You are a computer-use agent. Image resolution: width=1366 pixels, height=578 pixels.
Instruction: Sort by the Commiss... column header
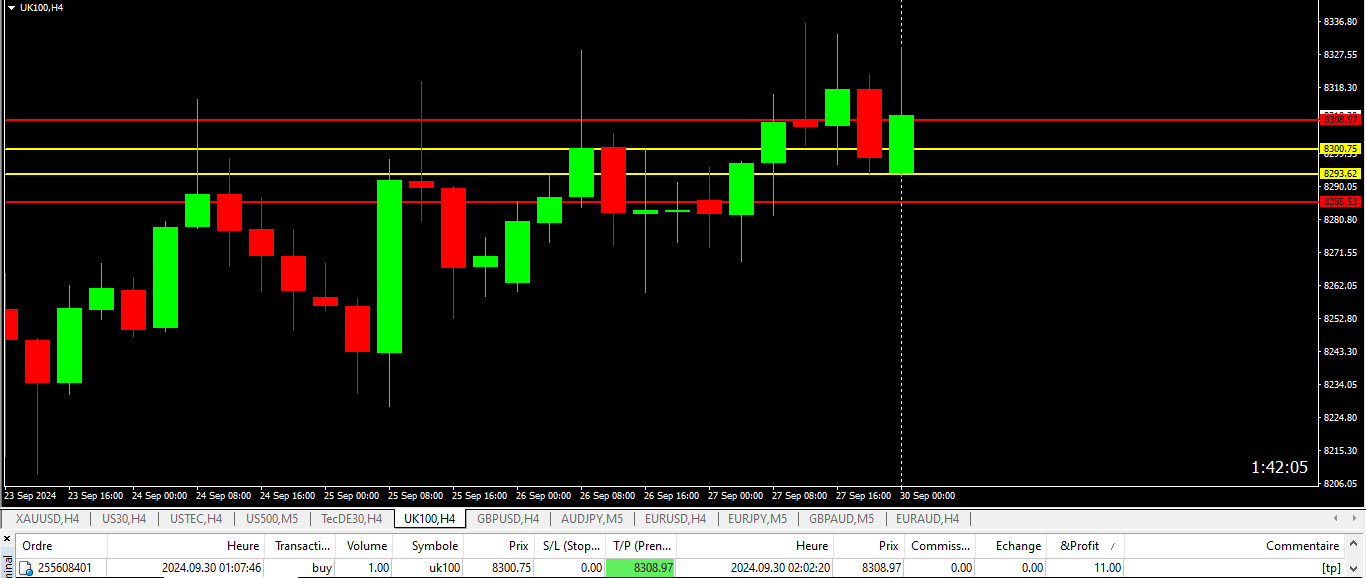(x=940, y=546)
